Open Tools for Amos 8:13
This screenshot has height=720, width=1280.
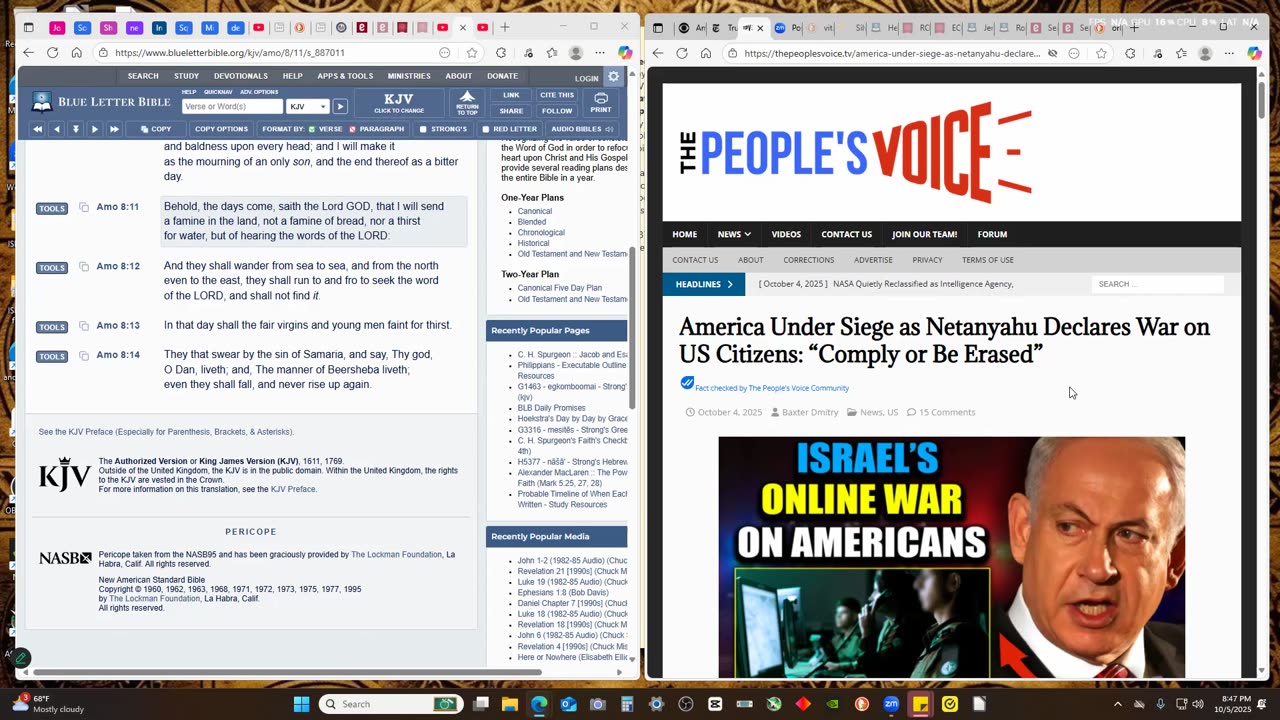point(52,326)
